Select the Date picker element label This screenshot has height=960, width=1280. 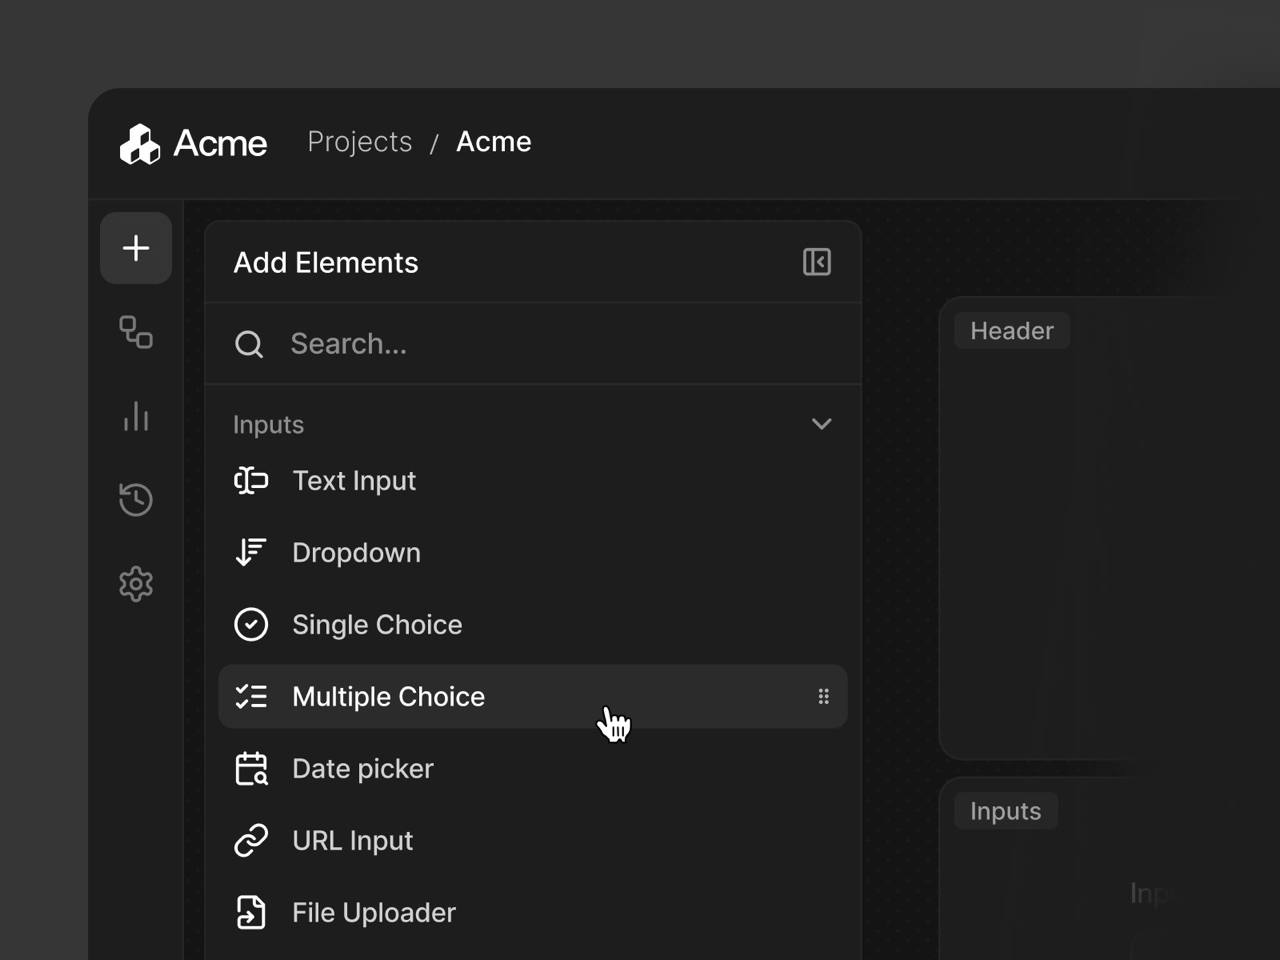(363, 769)
